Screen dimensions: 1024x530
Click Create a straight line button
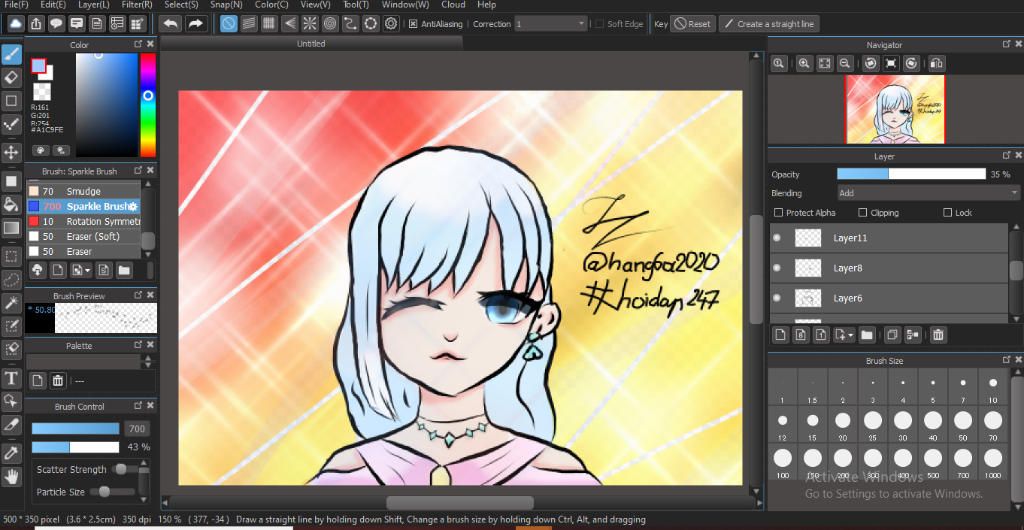point(769,24)
